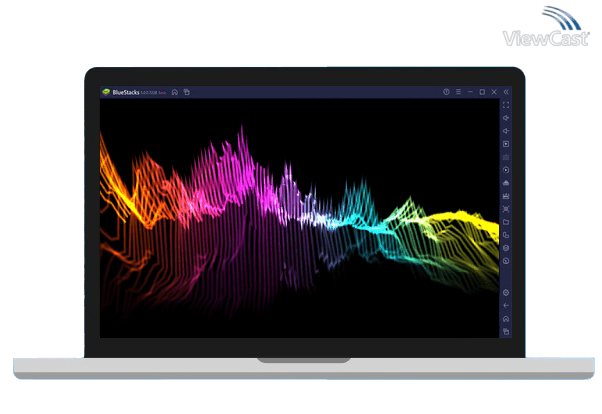This screenshot has height=414, width=602.
Task: Click the round icon above the sidebar gap
Action: click(506, 261)
